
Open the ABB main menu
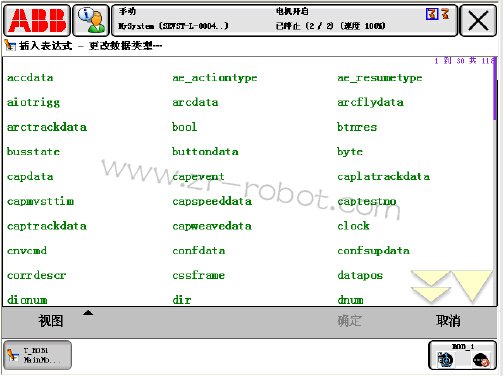(37, 21)
